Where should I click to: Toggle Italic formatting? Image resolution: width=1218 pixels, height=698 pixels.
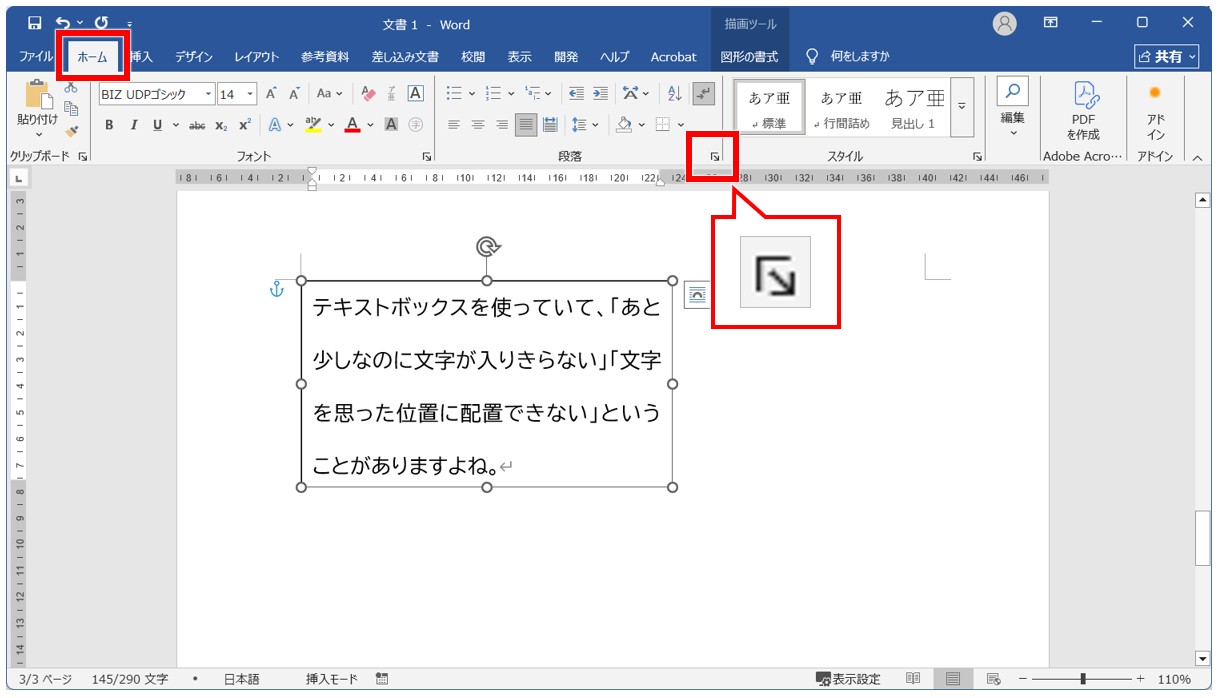click(133, 125)
